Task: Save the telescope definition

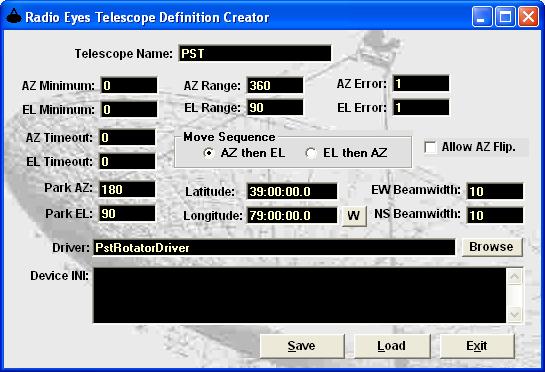Action: (x=302, y=346)
